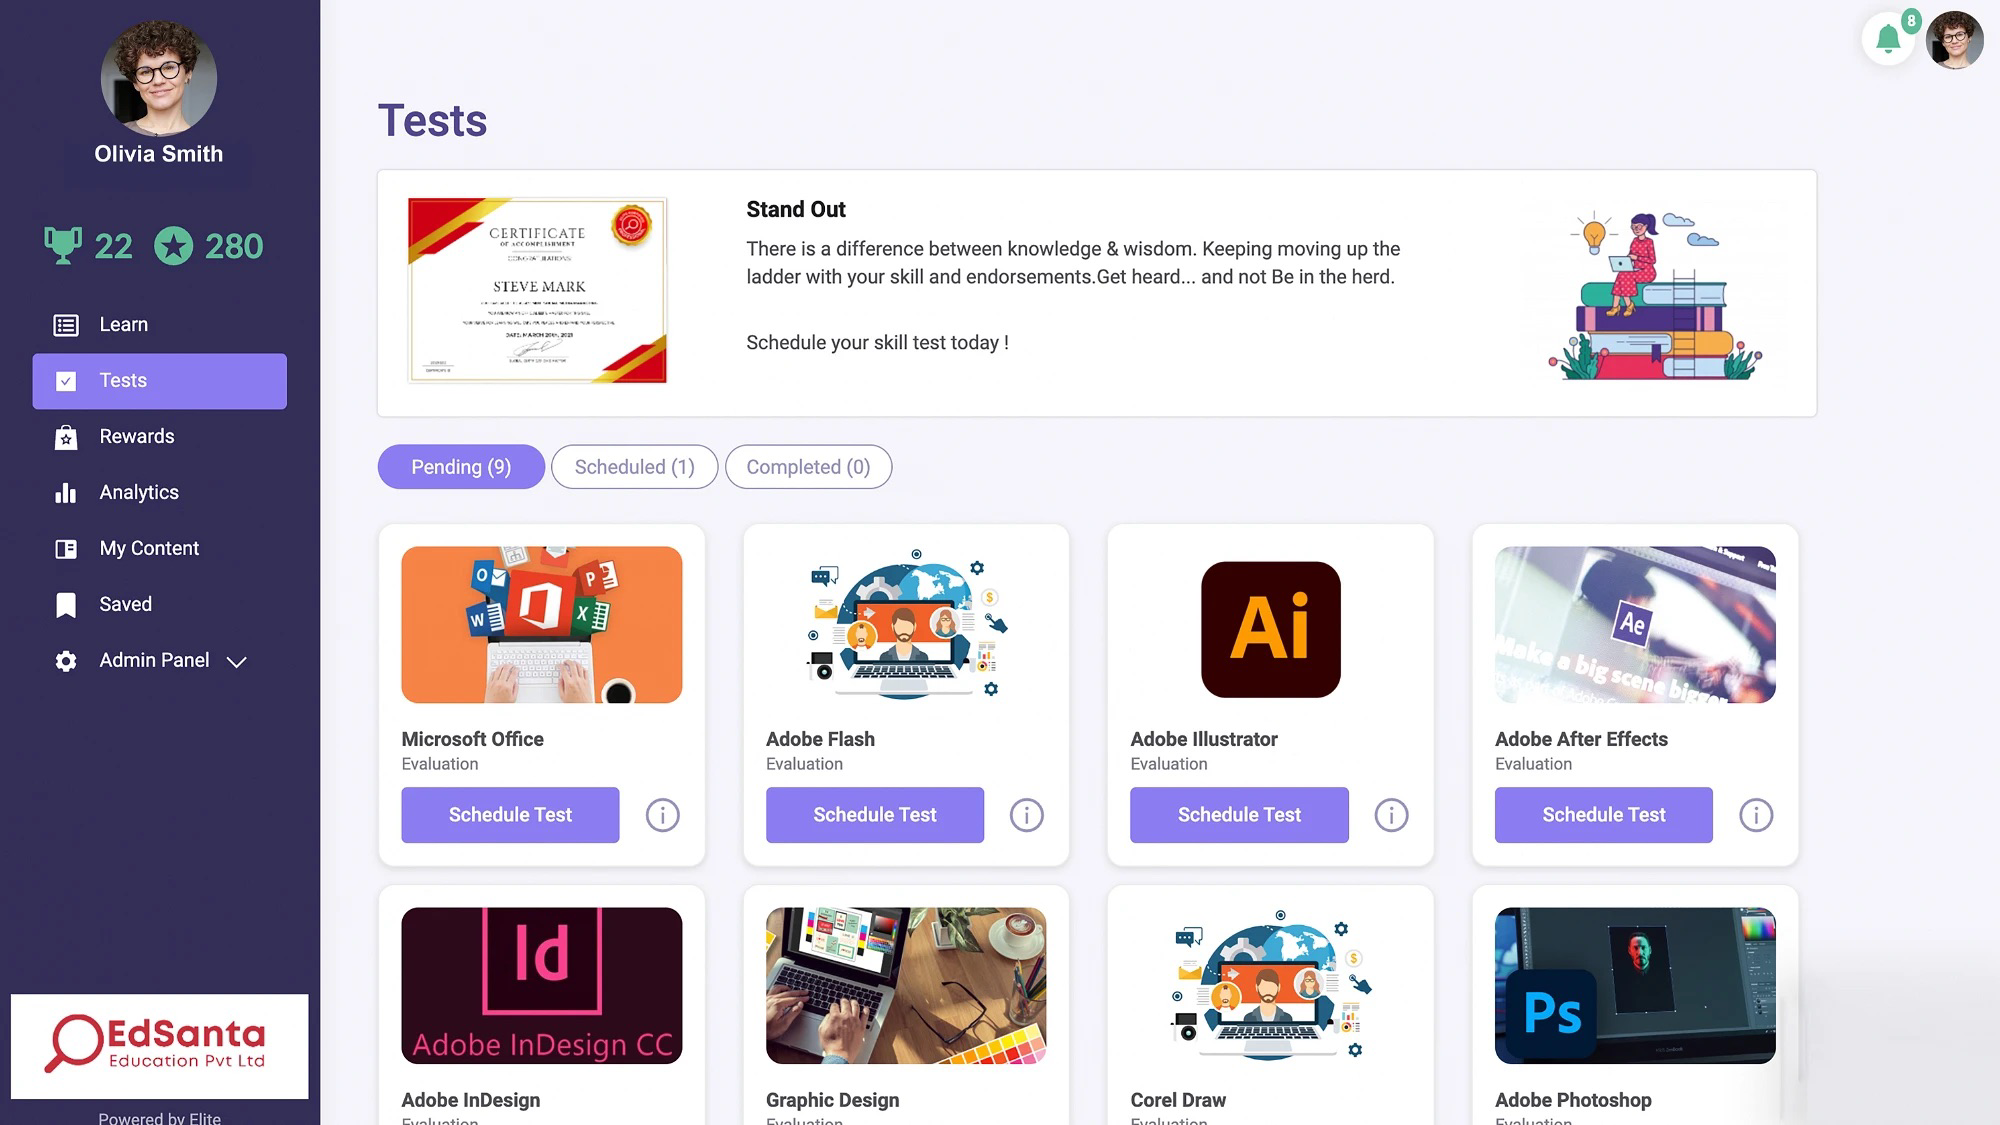
Task: Click the star icon showing 280
Action: [175, 243]
